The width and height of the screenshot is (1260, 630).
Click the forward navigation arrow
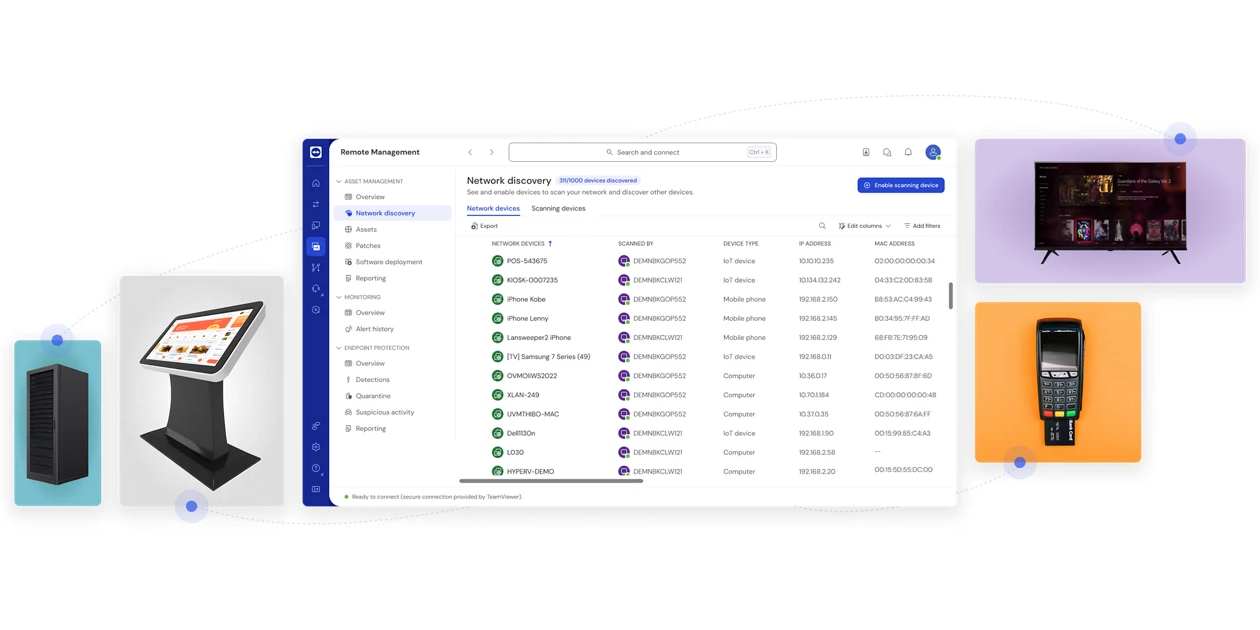click(492, 152)
